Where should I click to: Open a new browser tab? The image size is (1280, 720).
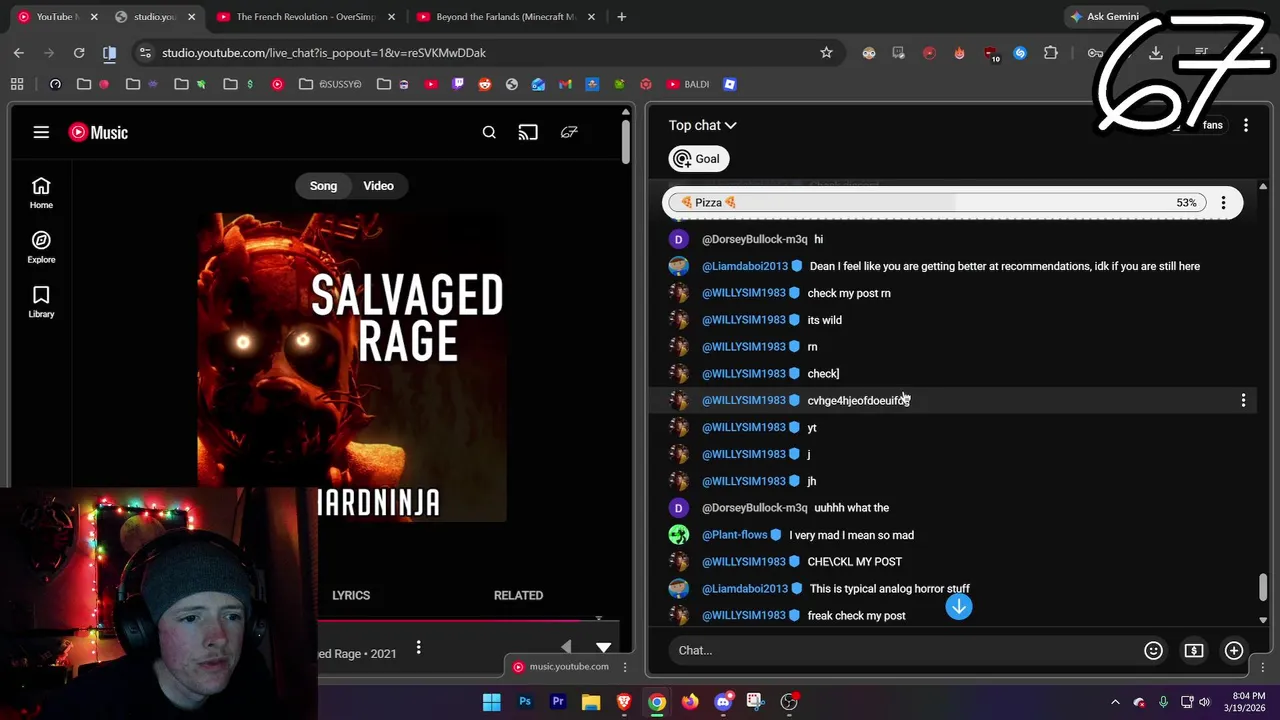tap(621, 17)
